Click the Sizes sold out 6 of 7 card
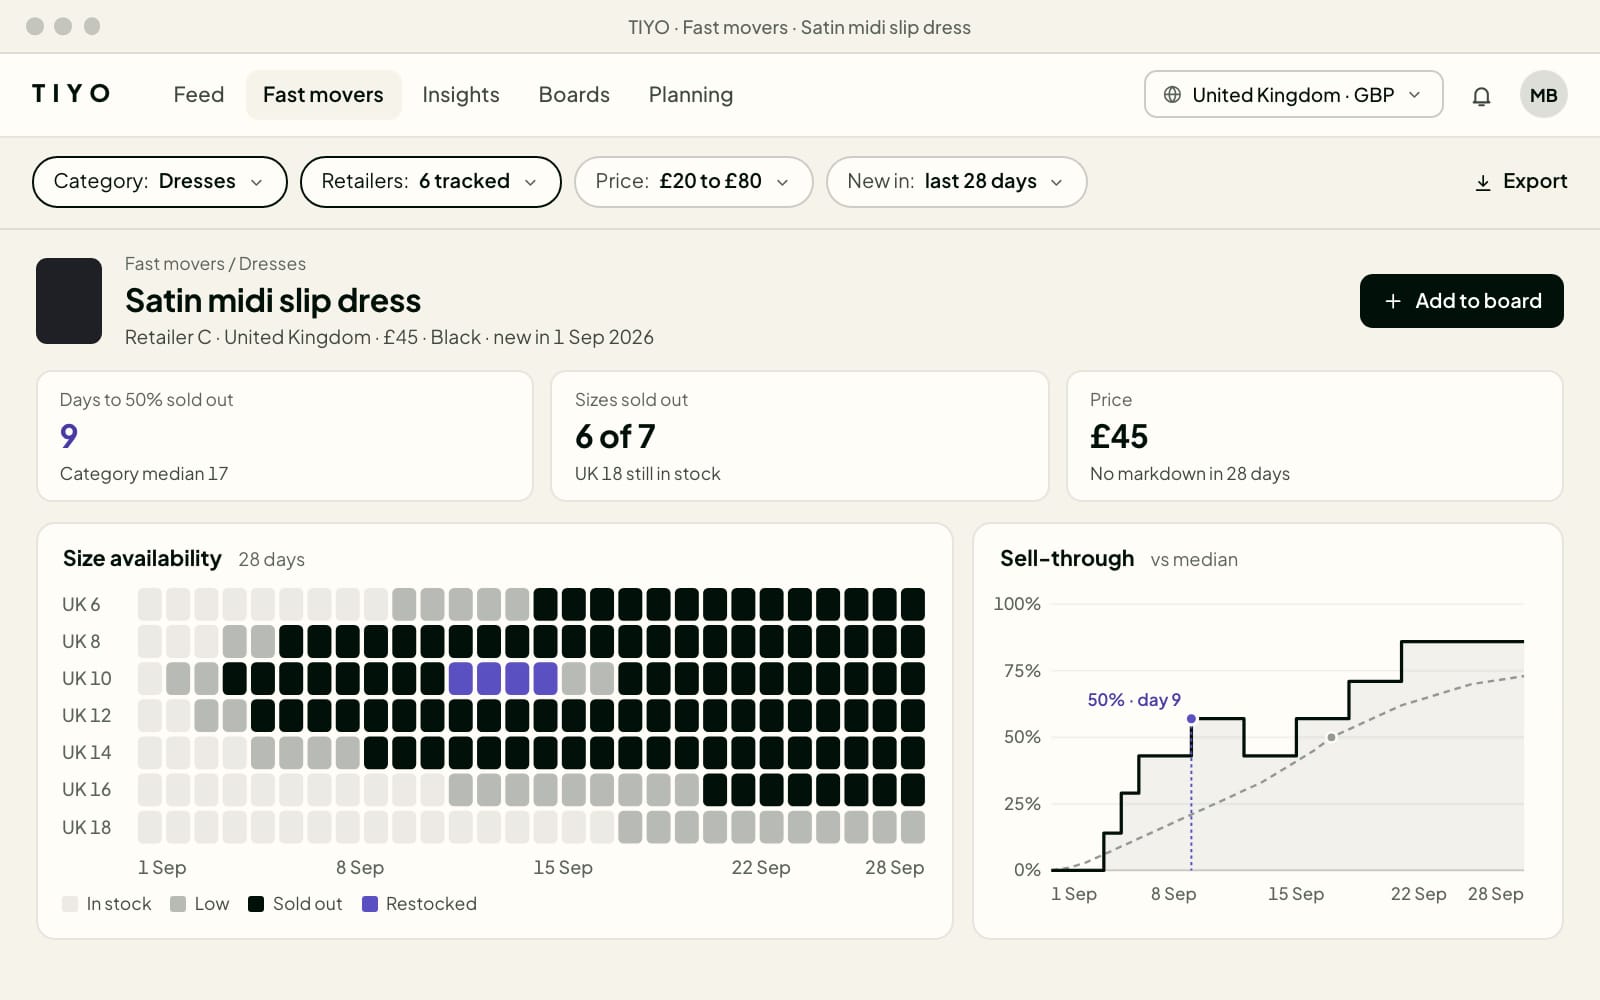The image size is (1600, 1000). pos(800,436)
